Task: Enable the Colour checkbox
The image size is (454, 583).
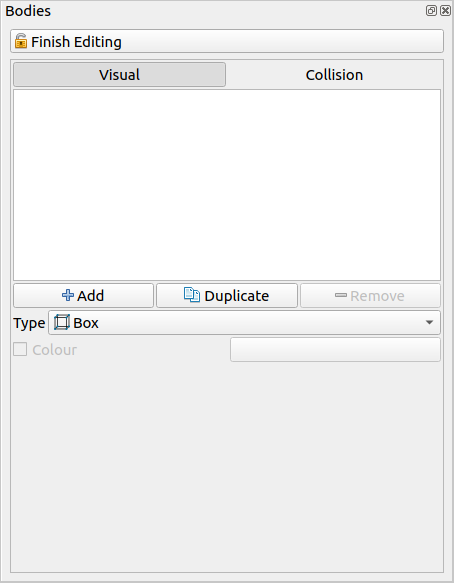Action: click(x=20, y=350)
